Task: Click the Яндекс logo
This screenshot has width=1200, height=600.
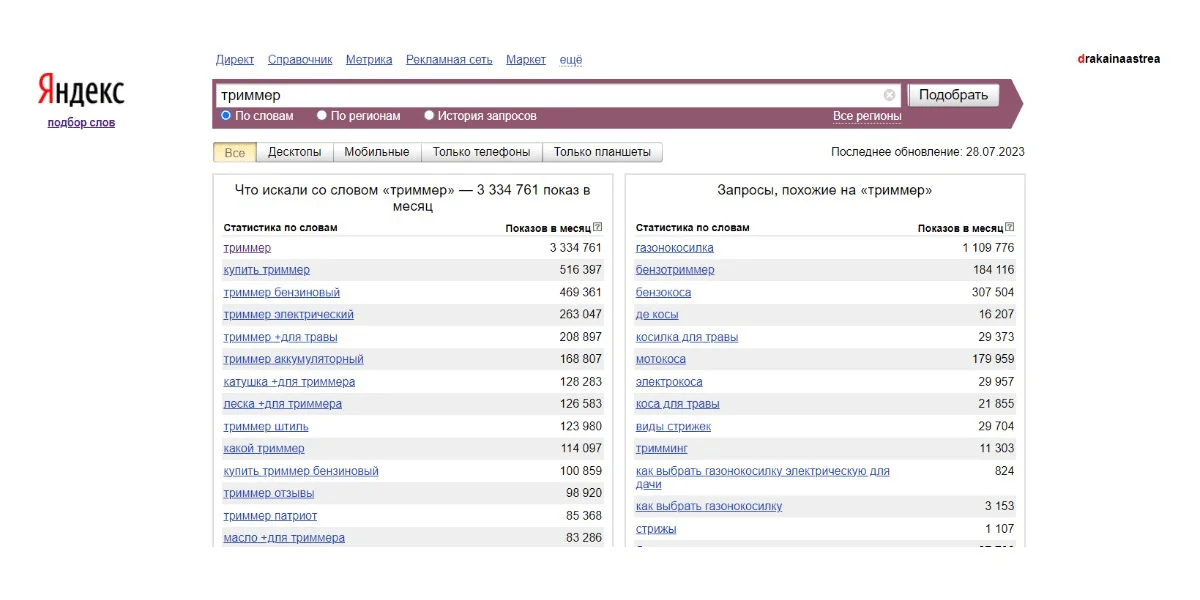Action: [x=81, y=91]
